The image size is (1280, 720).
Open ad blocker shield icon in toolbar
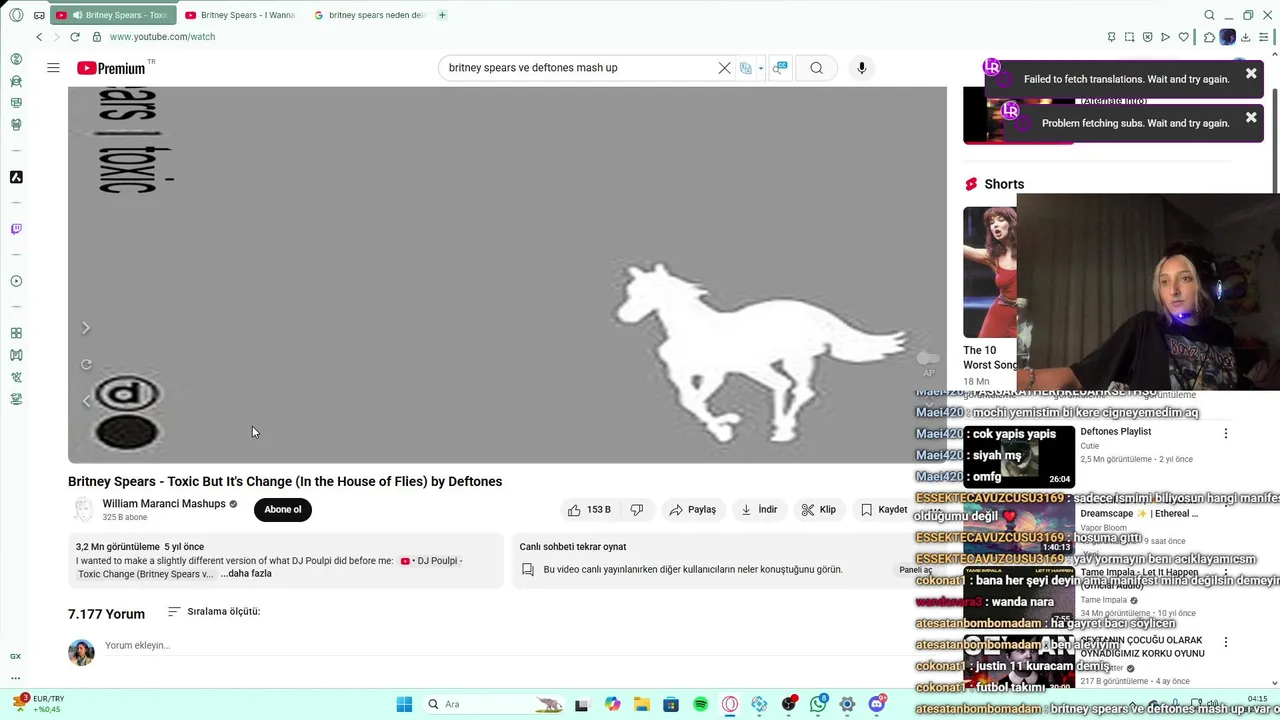[1147, 37]
